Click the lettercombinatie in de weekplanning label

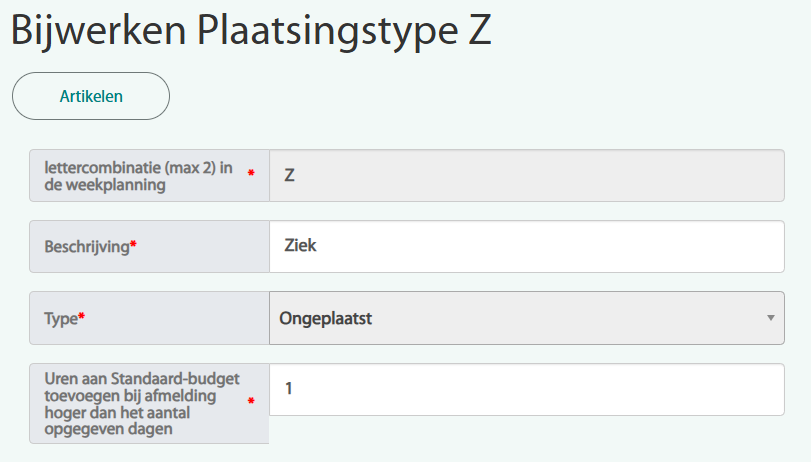138,176
